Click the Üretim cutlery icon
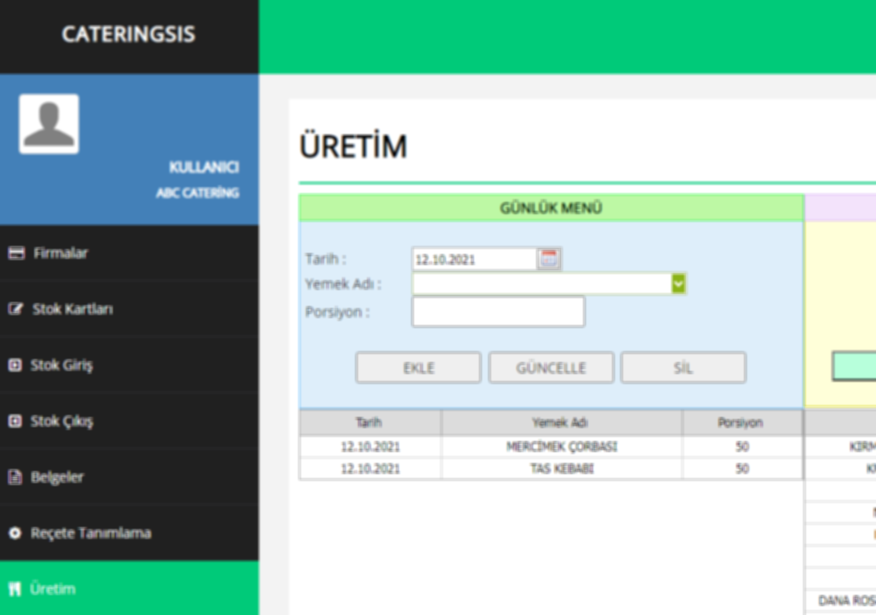The height and width of the screenshot is (615, 876). (x=15, y=589)
